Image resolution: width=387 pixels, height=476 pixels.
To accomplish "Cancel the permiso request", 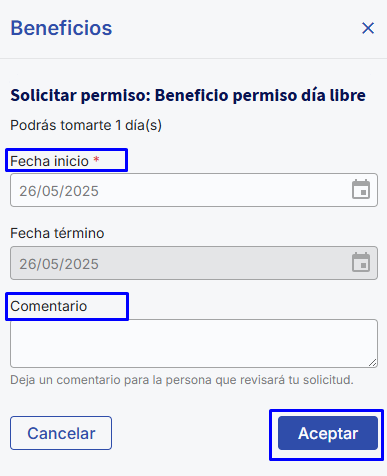I will pos(61,433).
